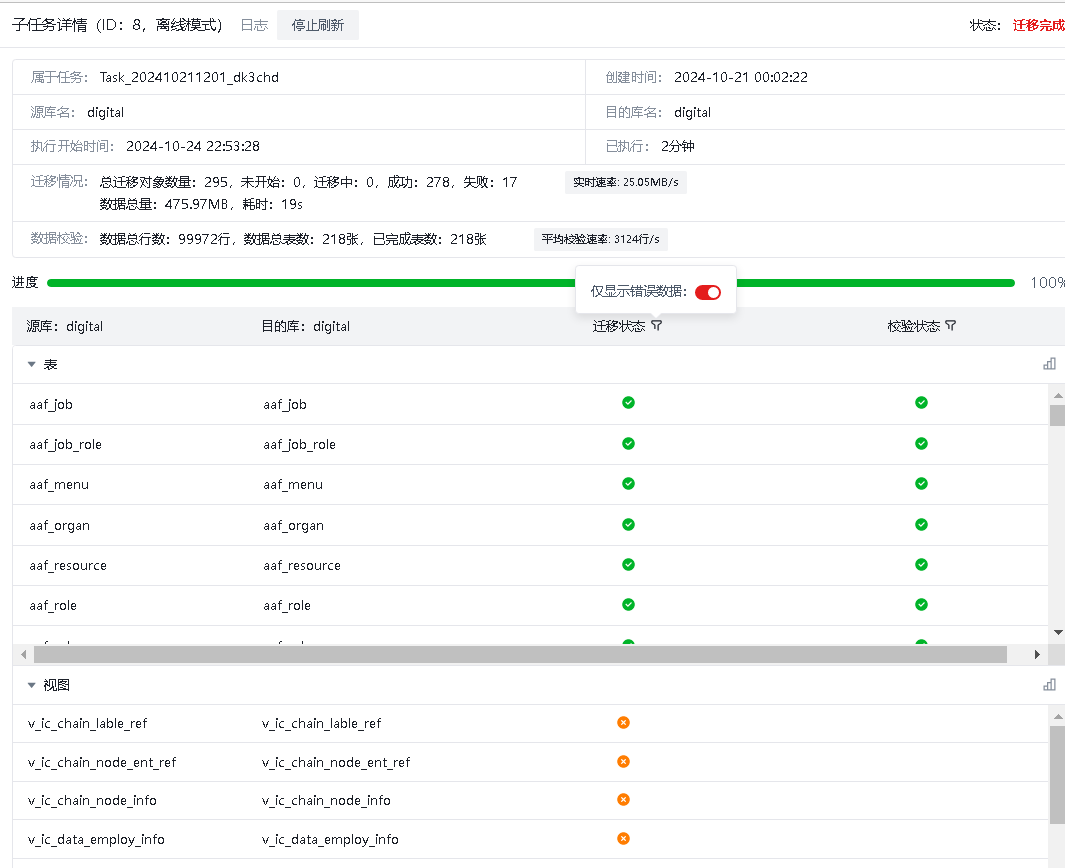Select source table aaf_role
The width and height of the screenshot is (1065, 868).
tap(53, 606)
